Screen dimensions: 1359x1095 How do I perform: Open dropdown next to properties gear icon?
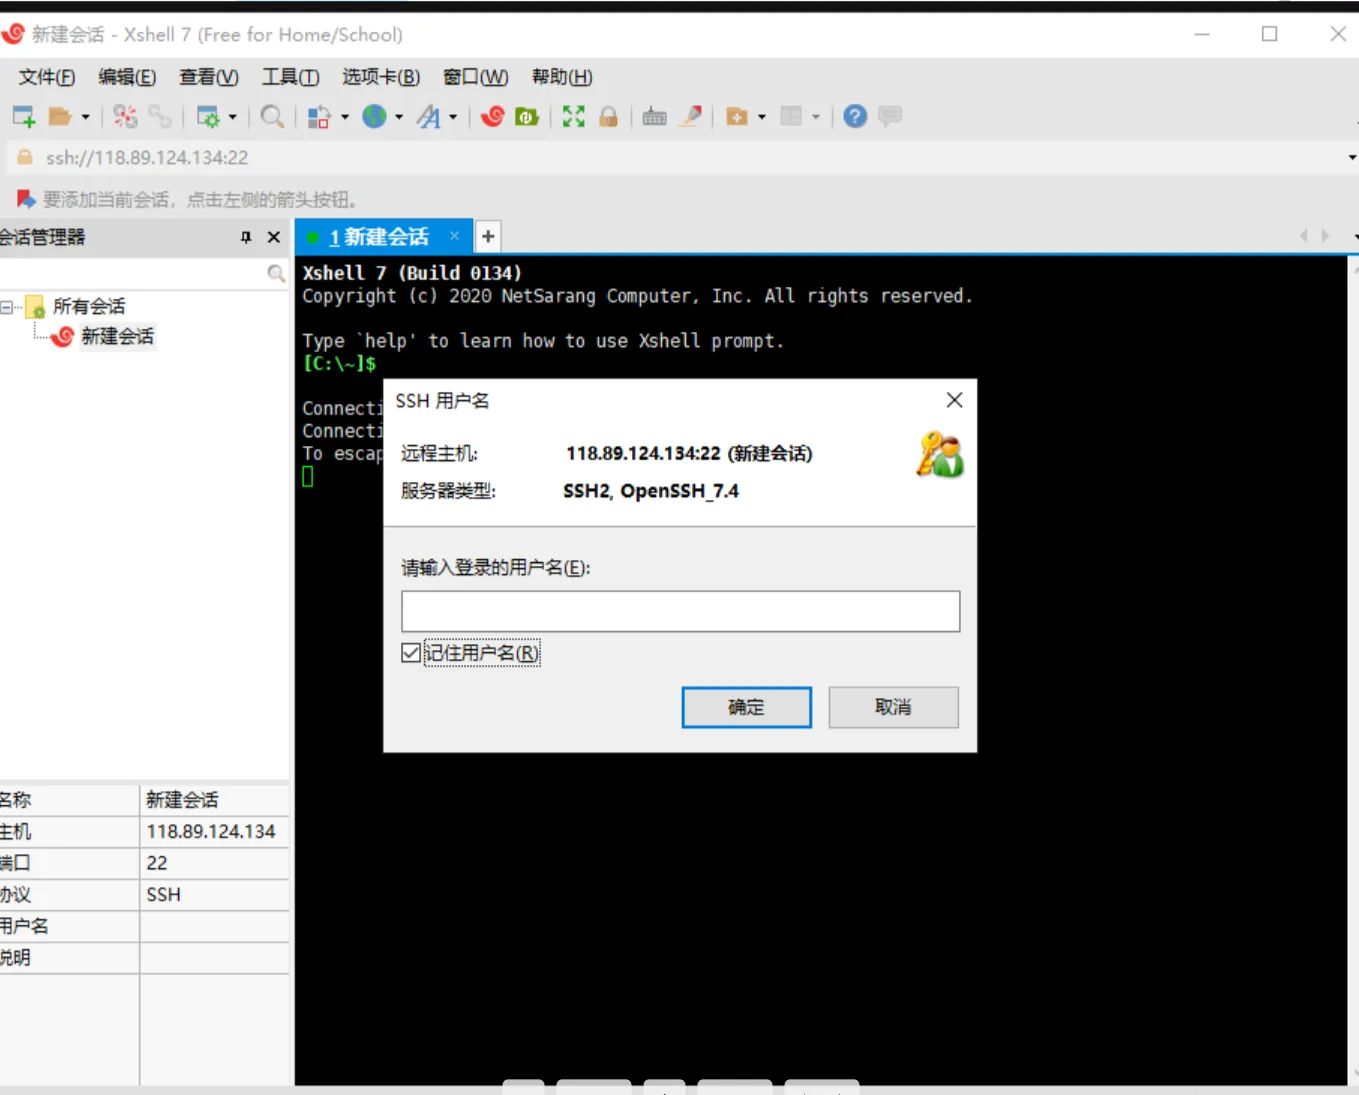233,117
